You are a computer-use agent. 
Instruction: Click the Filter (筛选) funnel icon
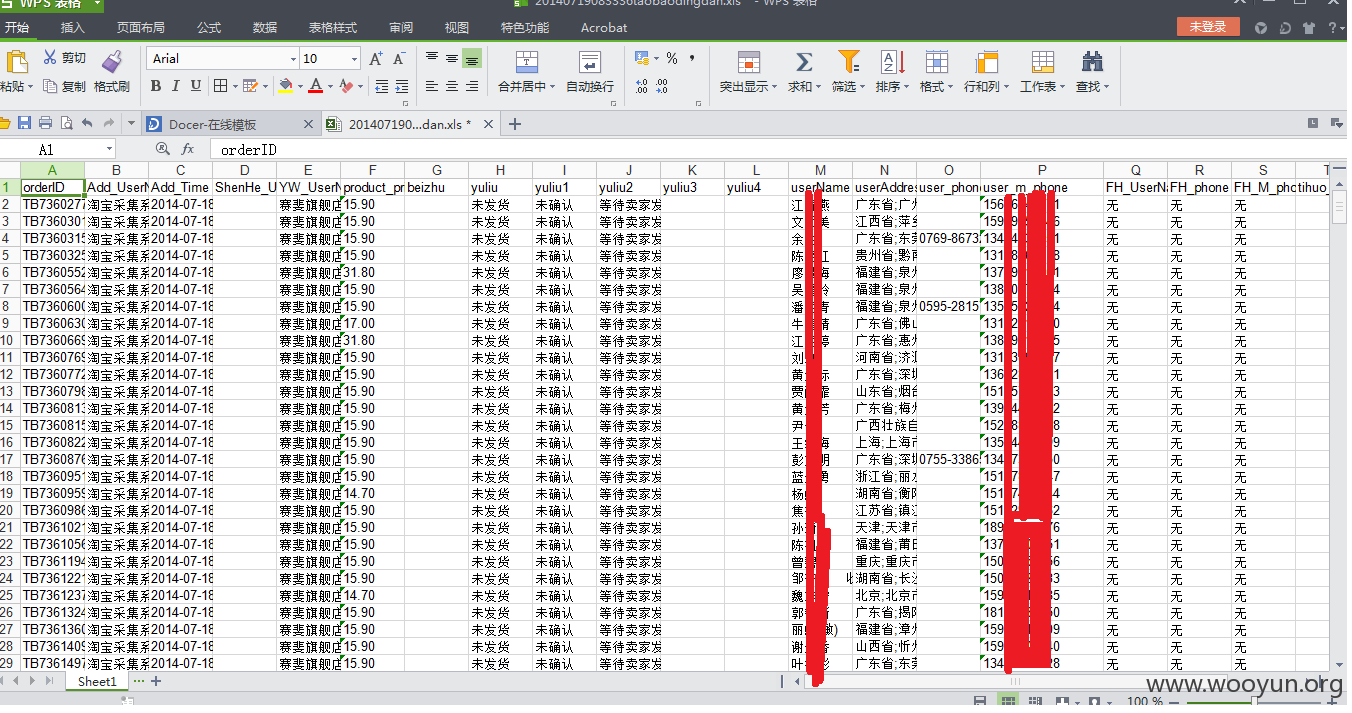(848, 61)
